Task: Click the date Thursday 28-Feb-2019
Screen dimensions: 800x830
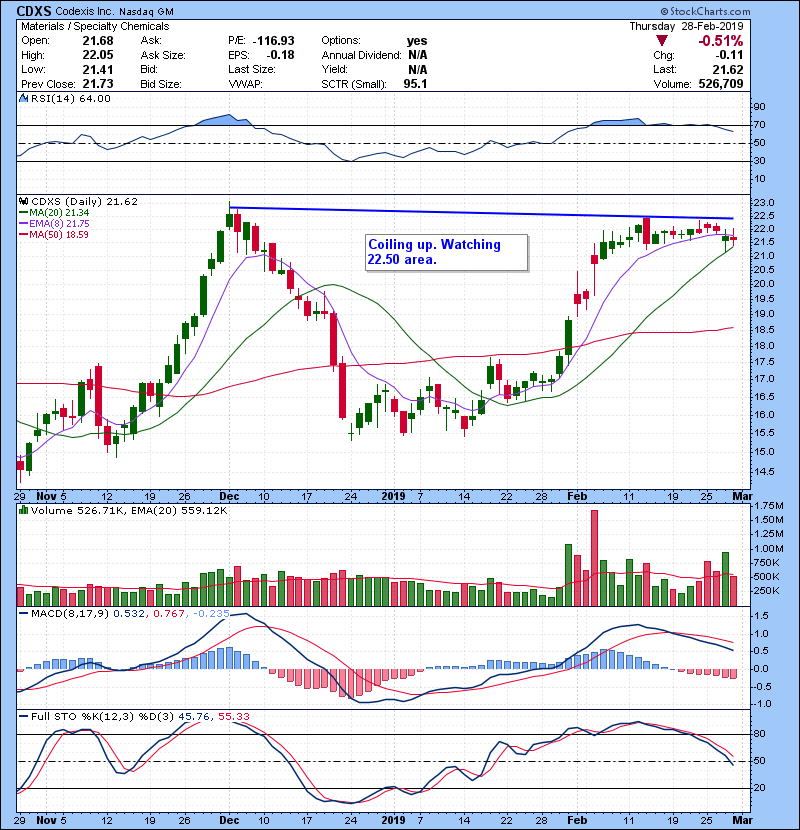Action: tap(686, 26)
